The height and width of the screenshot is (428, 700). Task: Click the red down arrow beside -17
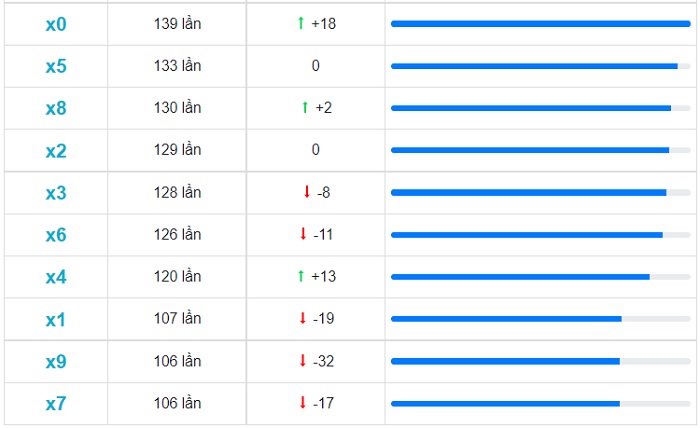[x=303, y=402]
